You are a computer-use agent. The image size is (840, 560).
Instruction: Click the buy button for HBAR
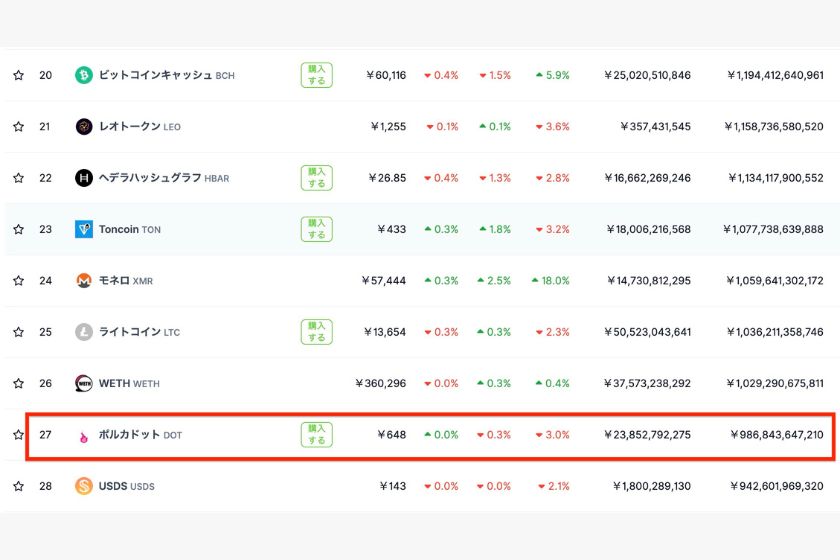[x=317, y=178]
